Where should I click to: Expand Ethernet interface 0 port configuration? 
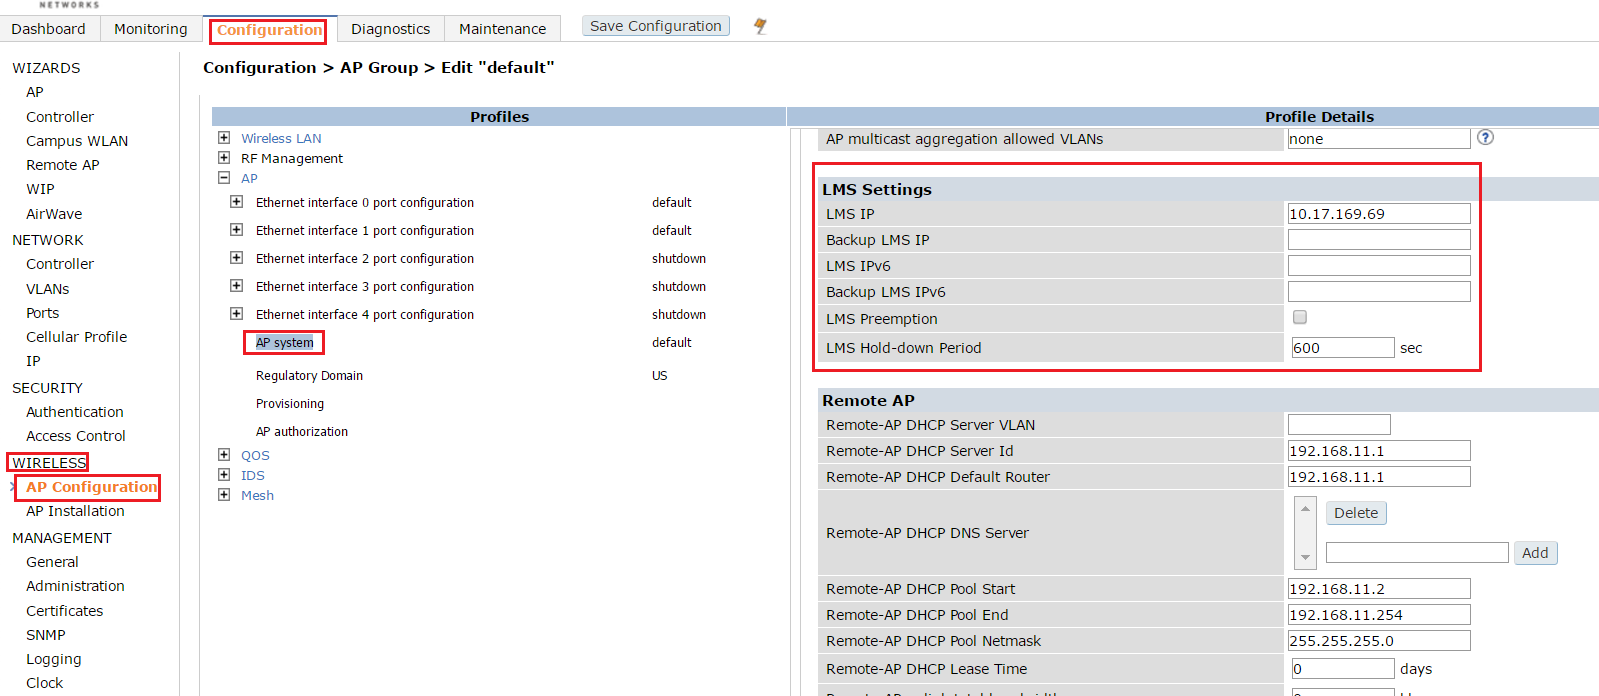(x=236, y=202)
